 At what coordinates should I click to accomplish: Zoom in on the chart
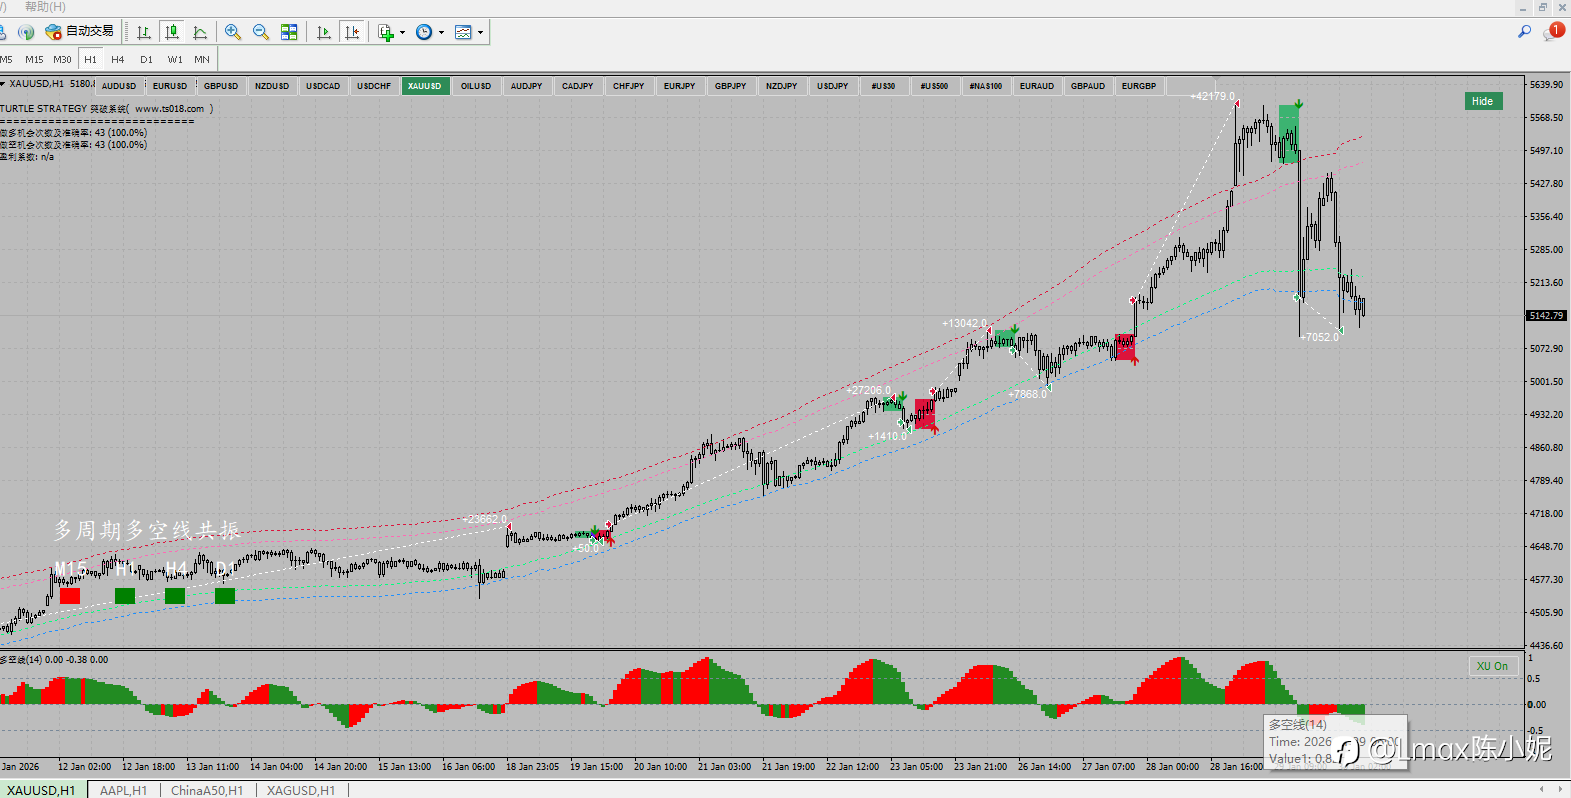click(x=233, y=32)
